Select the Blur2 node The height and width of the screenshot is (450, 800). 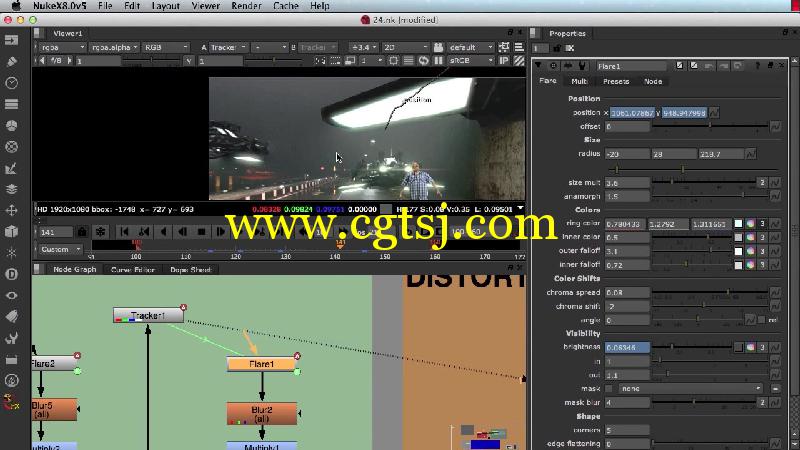point(262,414)
